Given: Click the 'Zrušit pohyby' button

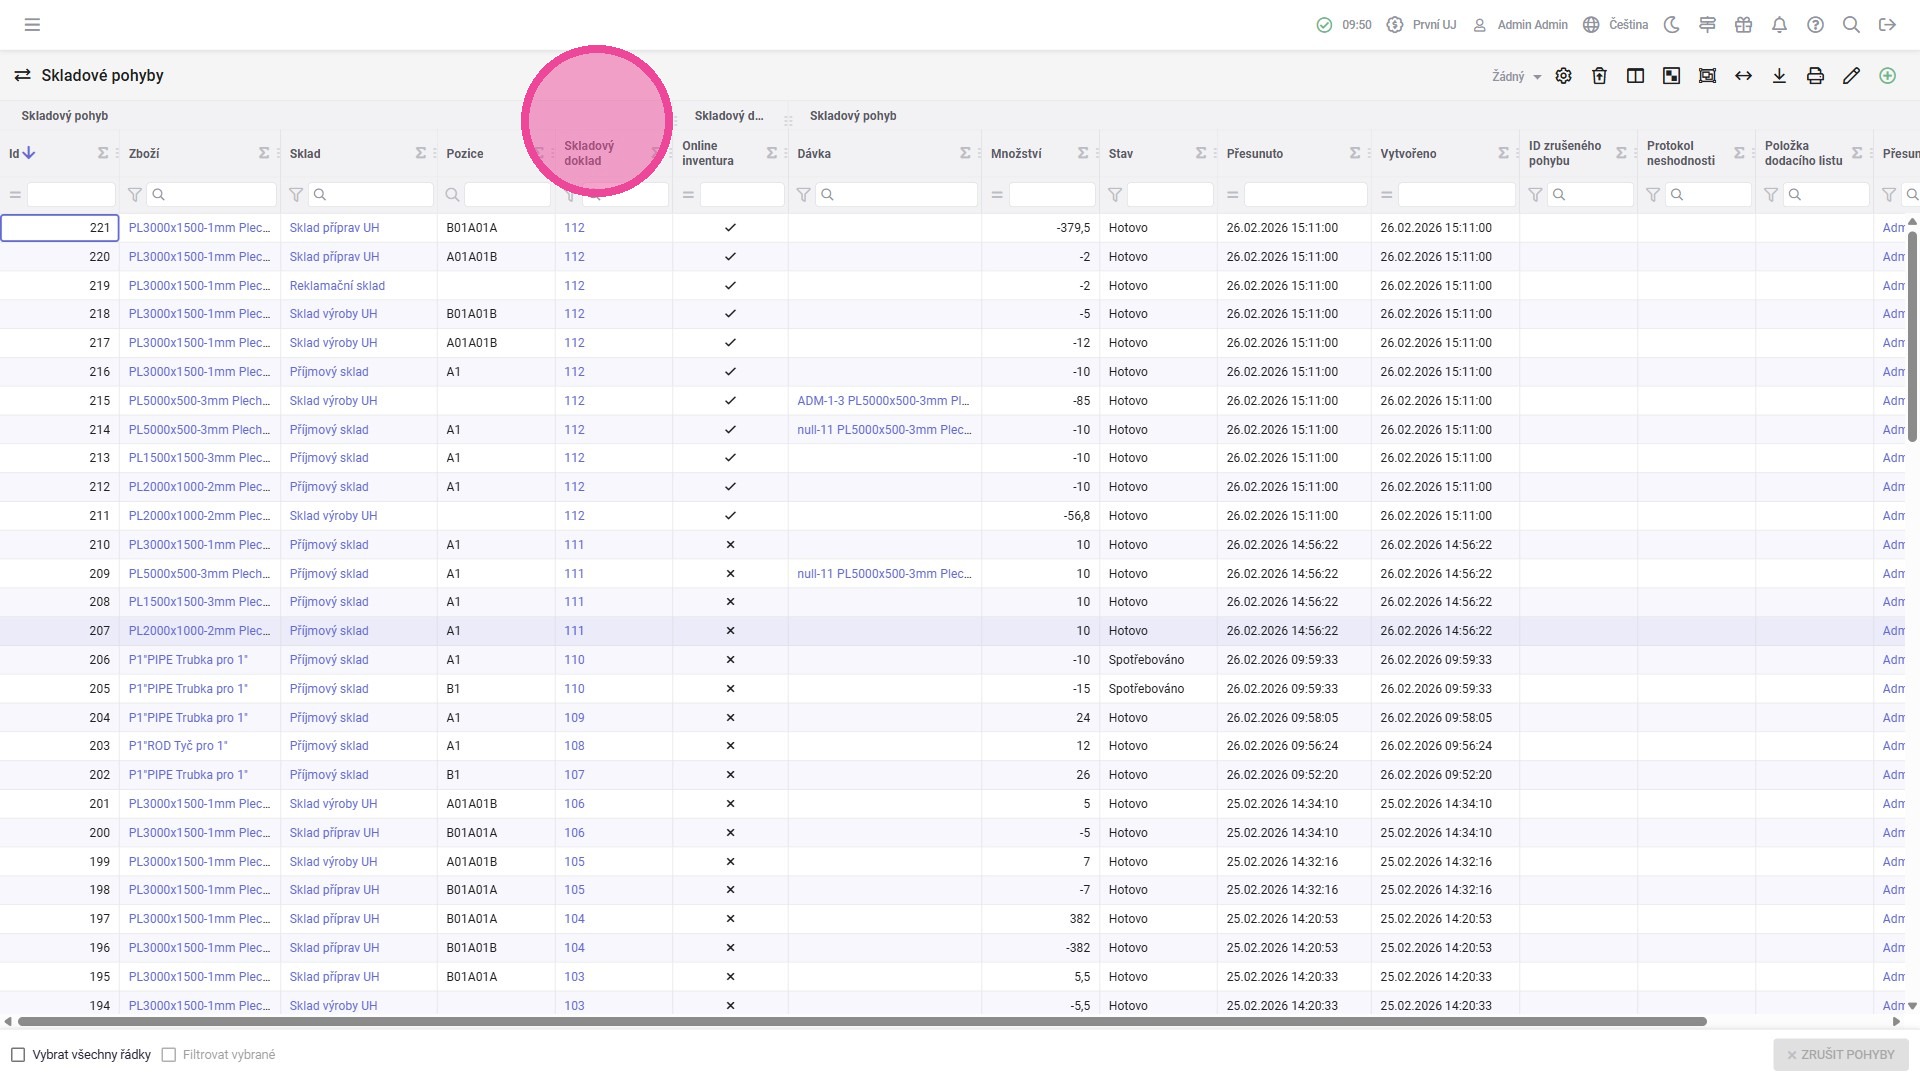Looking at the screenshot, I should tap(1840, 1055).
